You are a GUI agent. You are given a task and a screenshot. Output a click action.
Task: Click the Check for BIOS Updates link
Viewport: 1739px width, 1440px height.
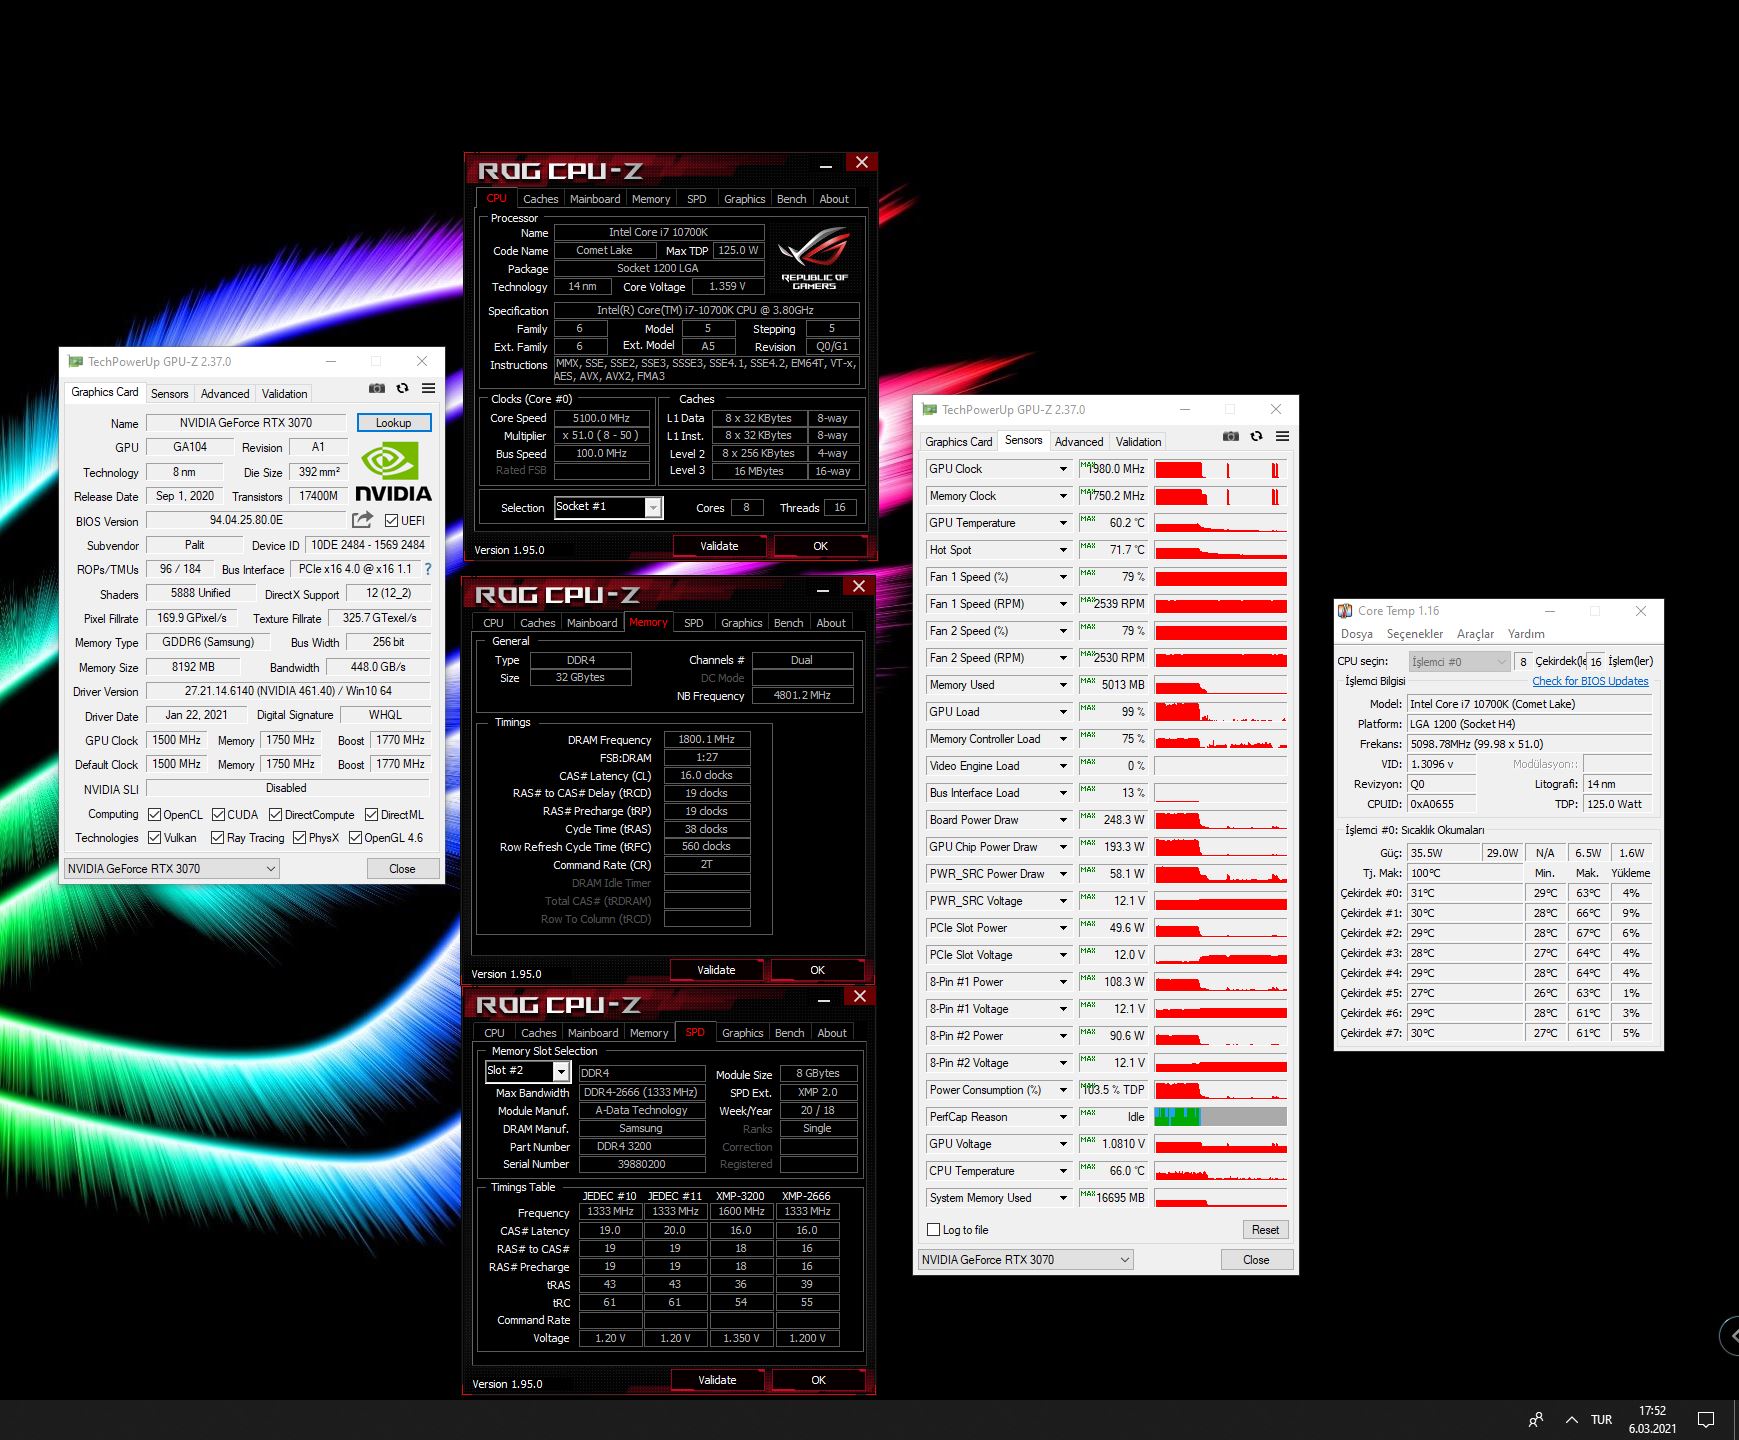1590,681
